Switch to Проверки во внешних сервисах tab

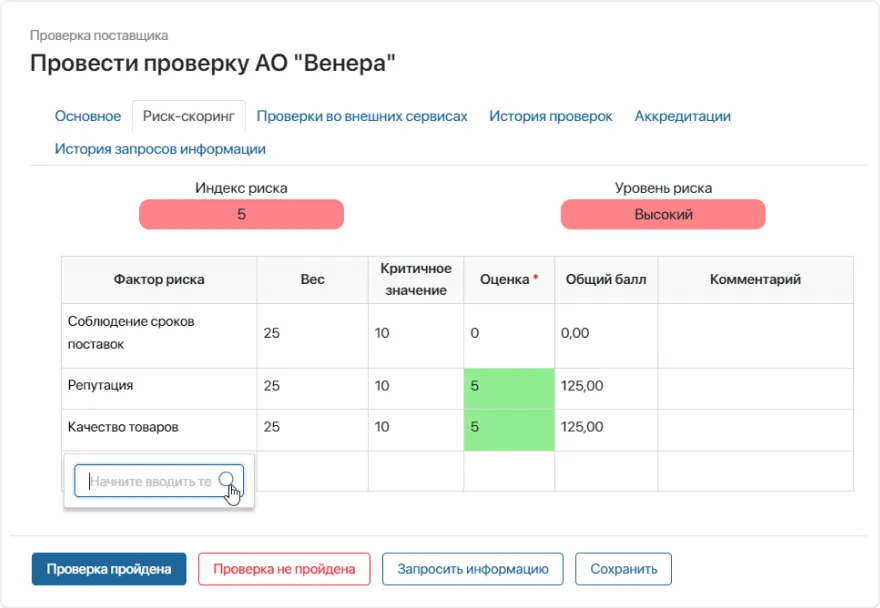(x=362, y=116)
